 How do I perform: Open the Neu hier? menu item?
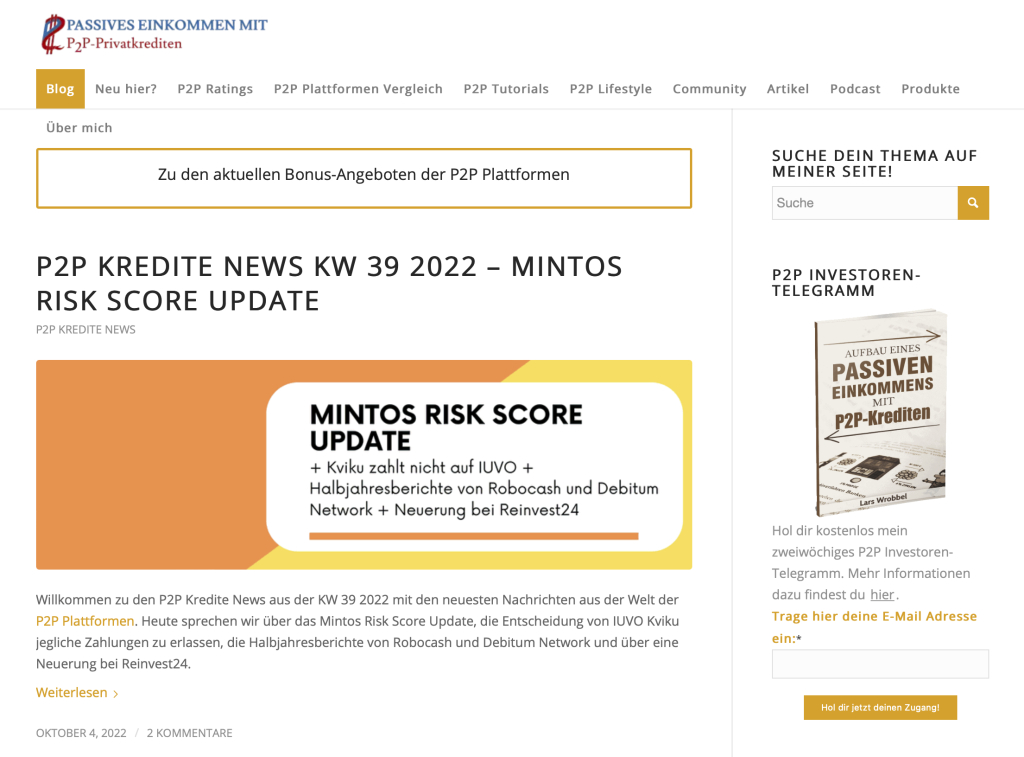pos(126,89)
